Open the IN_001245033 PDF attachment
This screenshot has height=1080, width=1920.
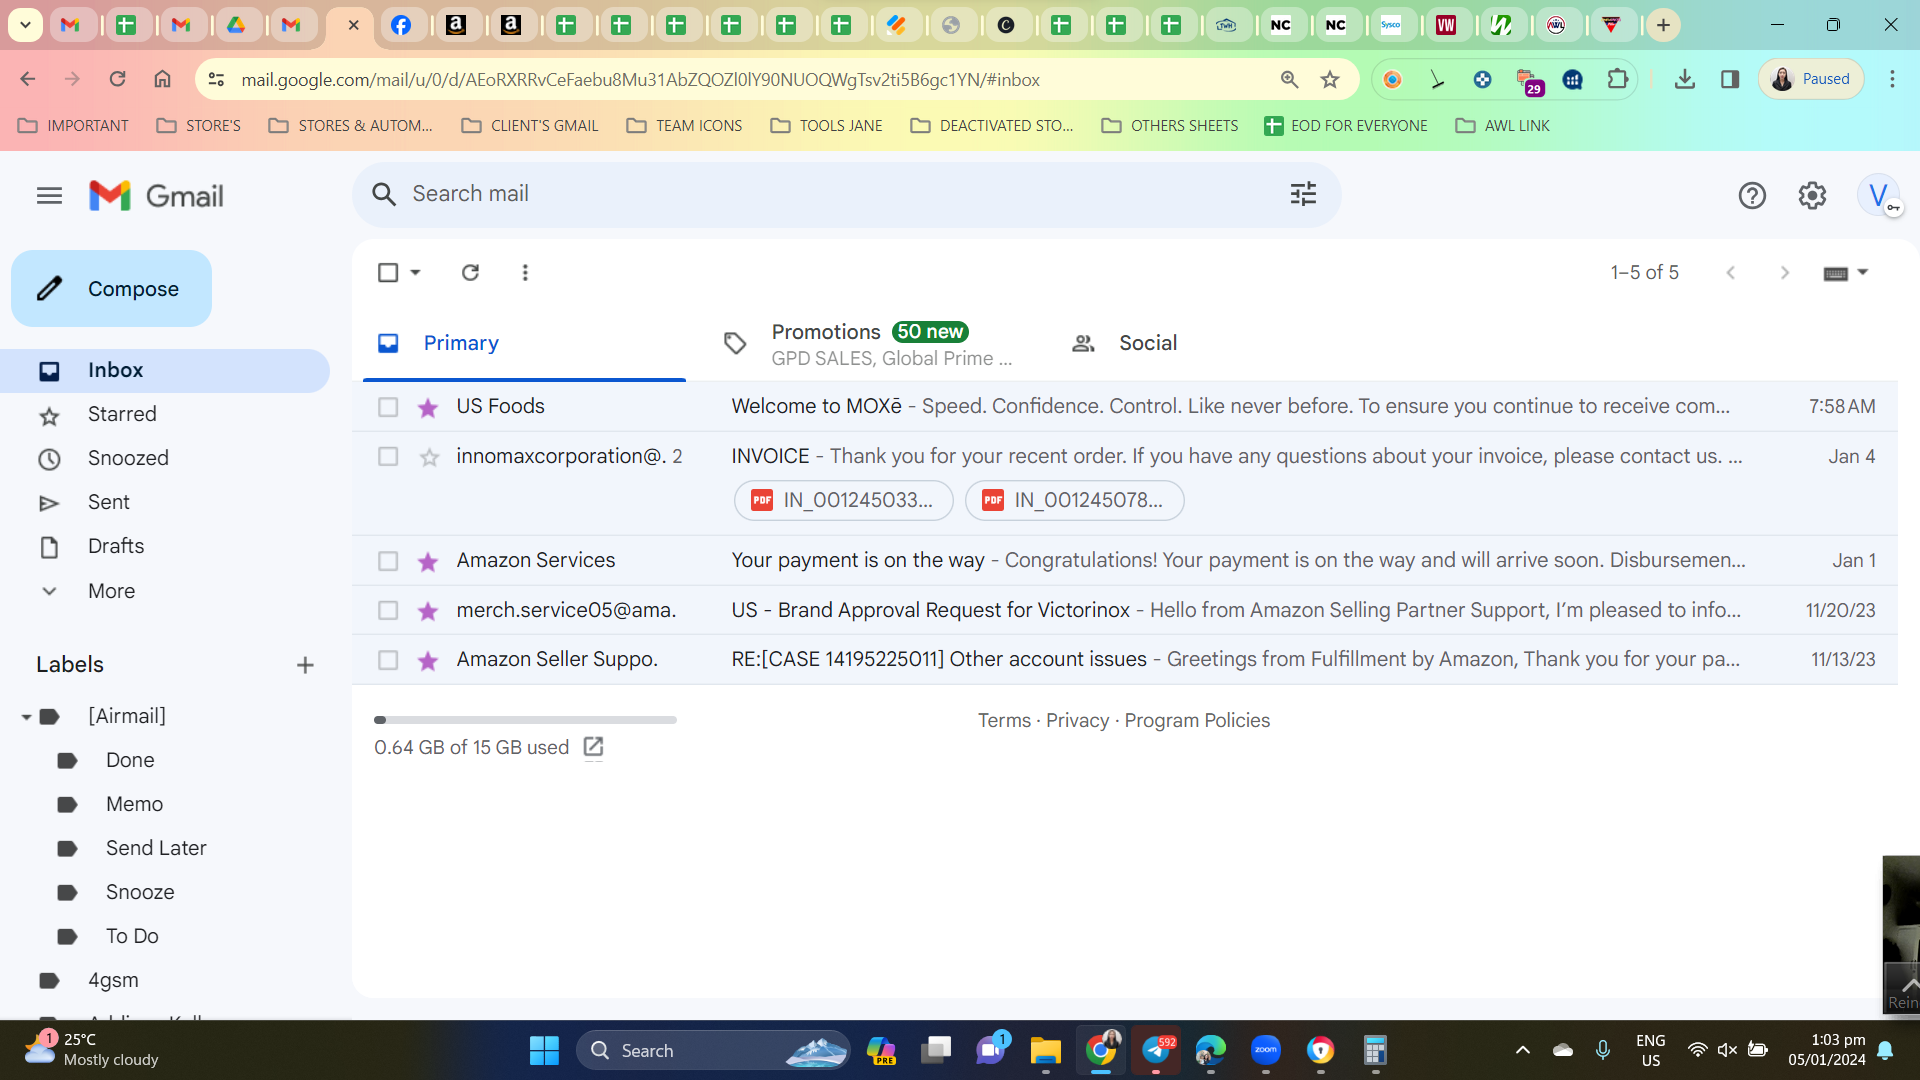(x=843, y=501)
